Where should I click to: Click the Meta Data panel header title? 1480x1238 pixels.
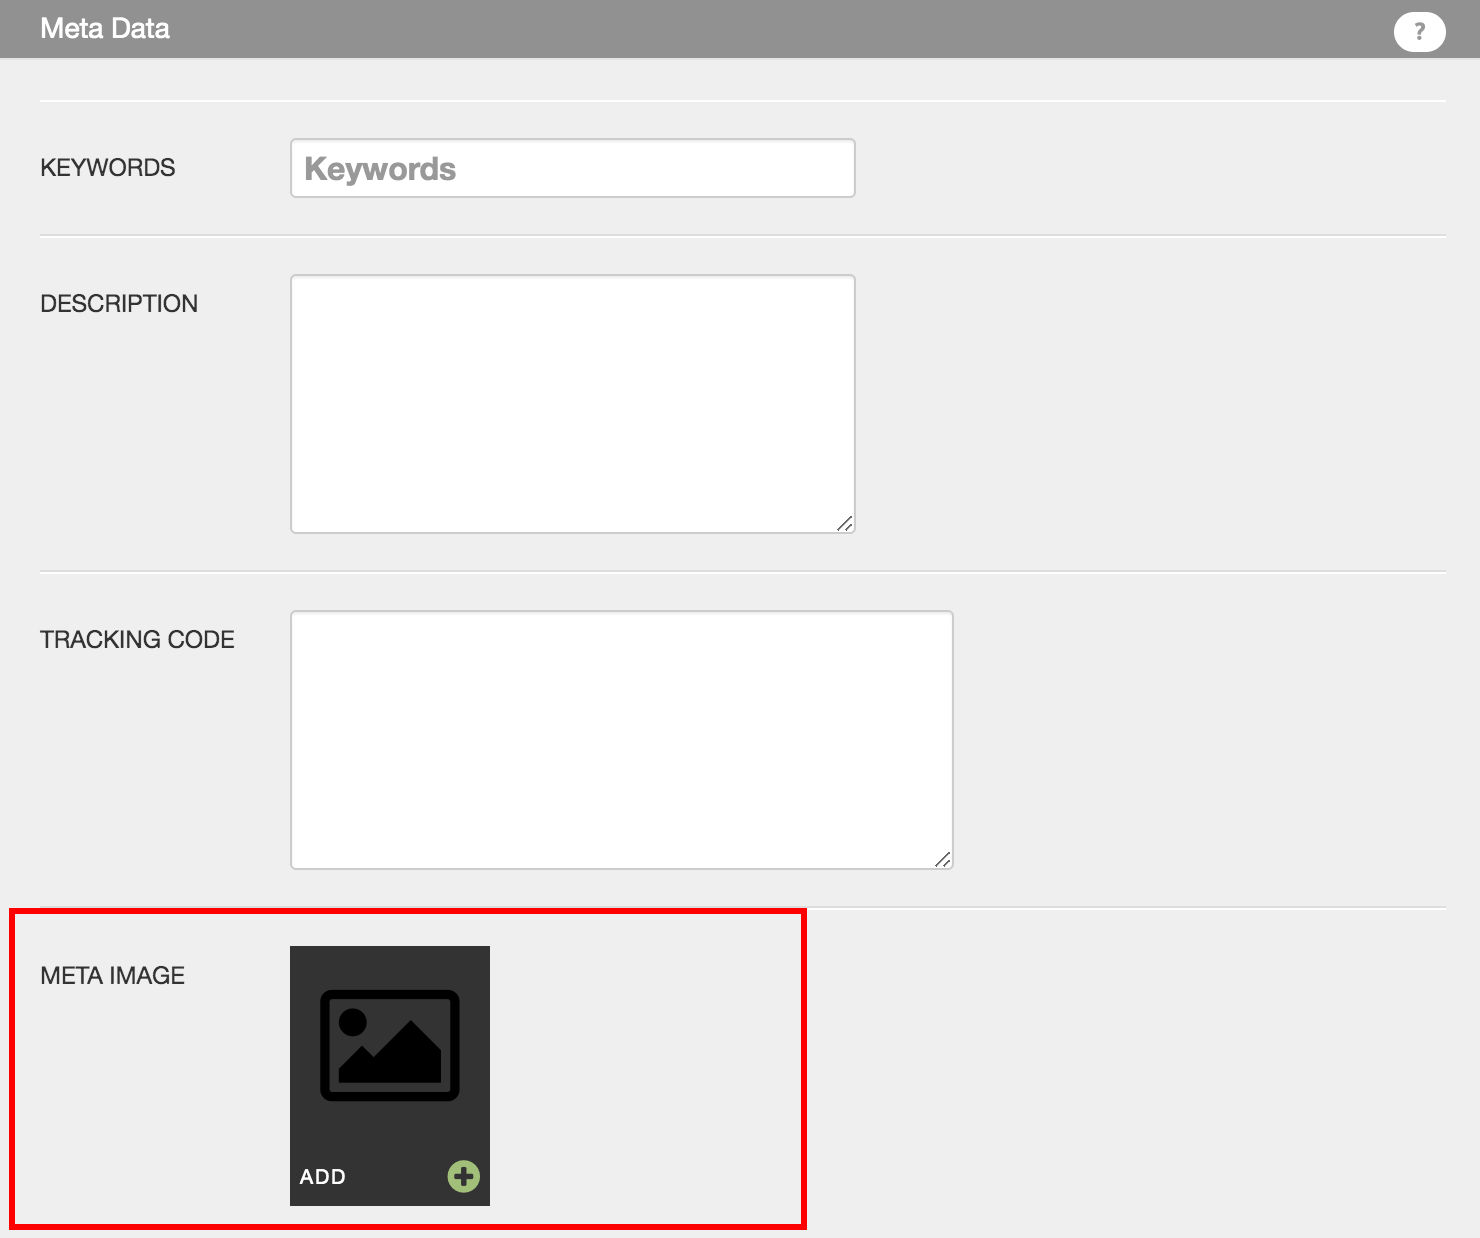(105, 28)
